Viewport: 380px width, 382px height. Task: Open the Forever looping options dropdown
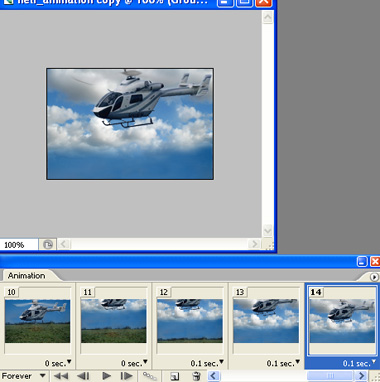pyautogui.click(x=23, y=376)
